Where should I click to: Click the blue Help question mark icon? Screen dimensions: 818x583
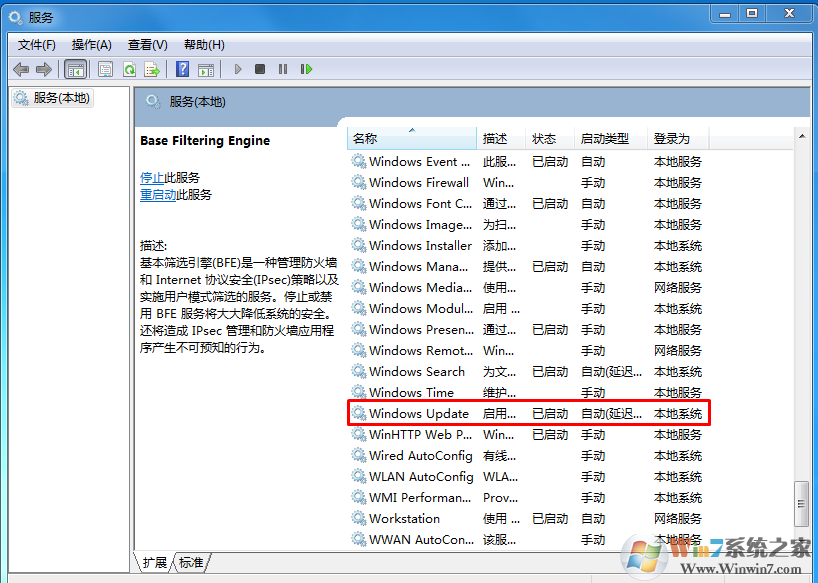[183, 69]
